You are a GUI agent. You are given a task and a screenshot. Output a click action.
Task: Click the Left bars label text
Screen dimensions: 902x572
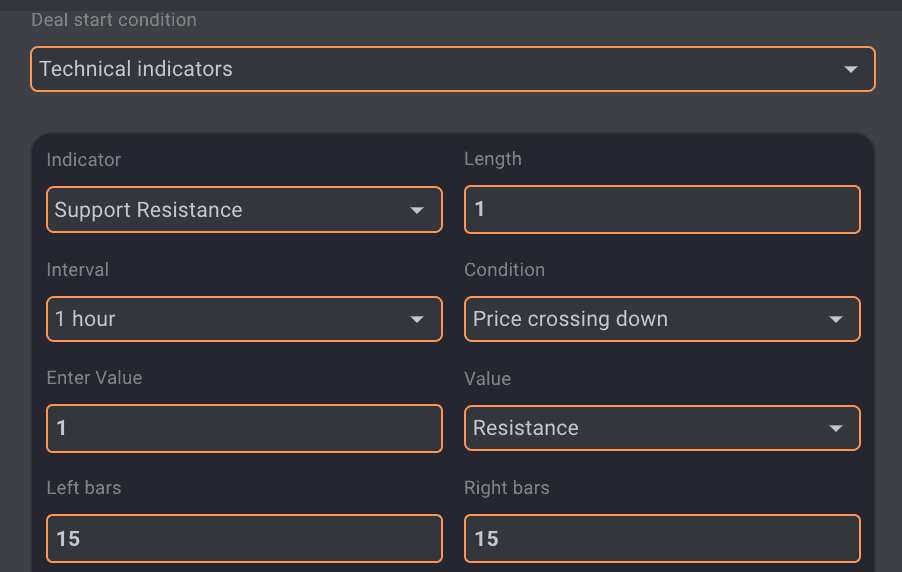pos(84,488)
